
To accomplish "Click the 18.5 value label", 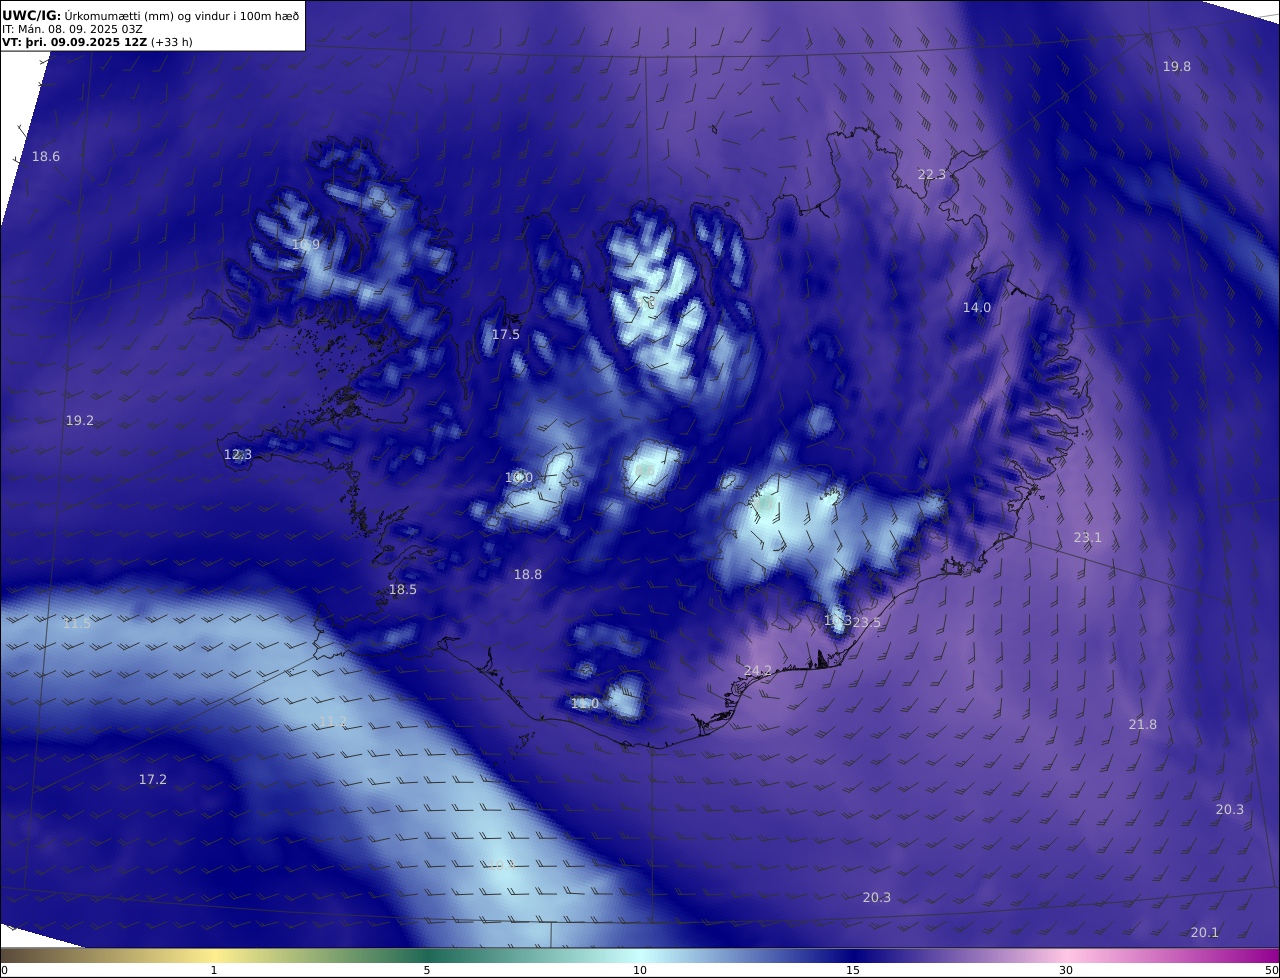I will point(403,590).
